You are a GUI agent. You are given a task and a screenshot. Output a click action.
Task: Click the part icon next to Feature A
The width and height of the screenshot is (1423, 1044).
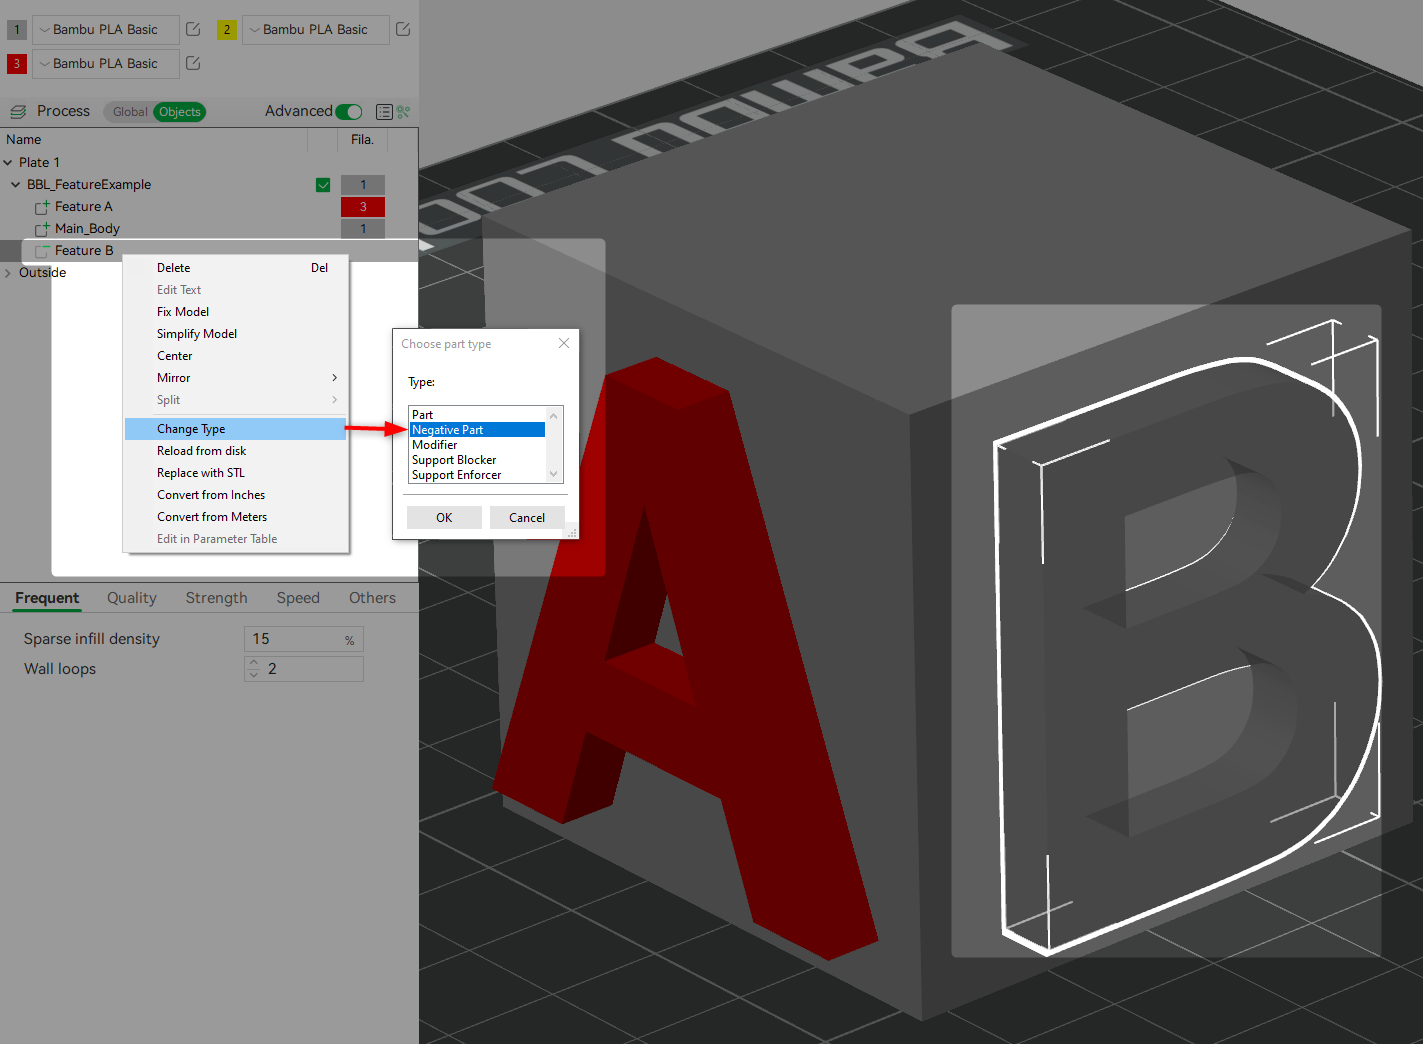[42, 206]
